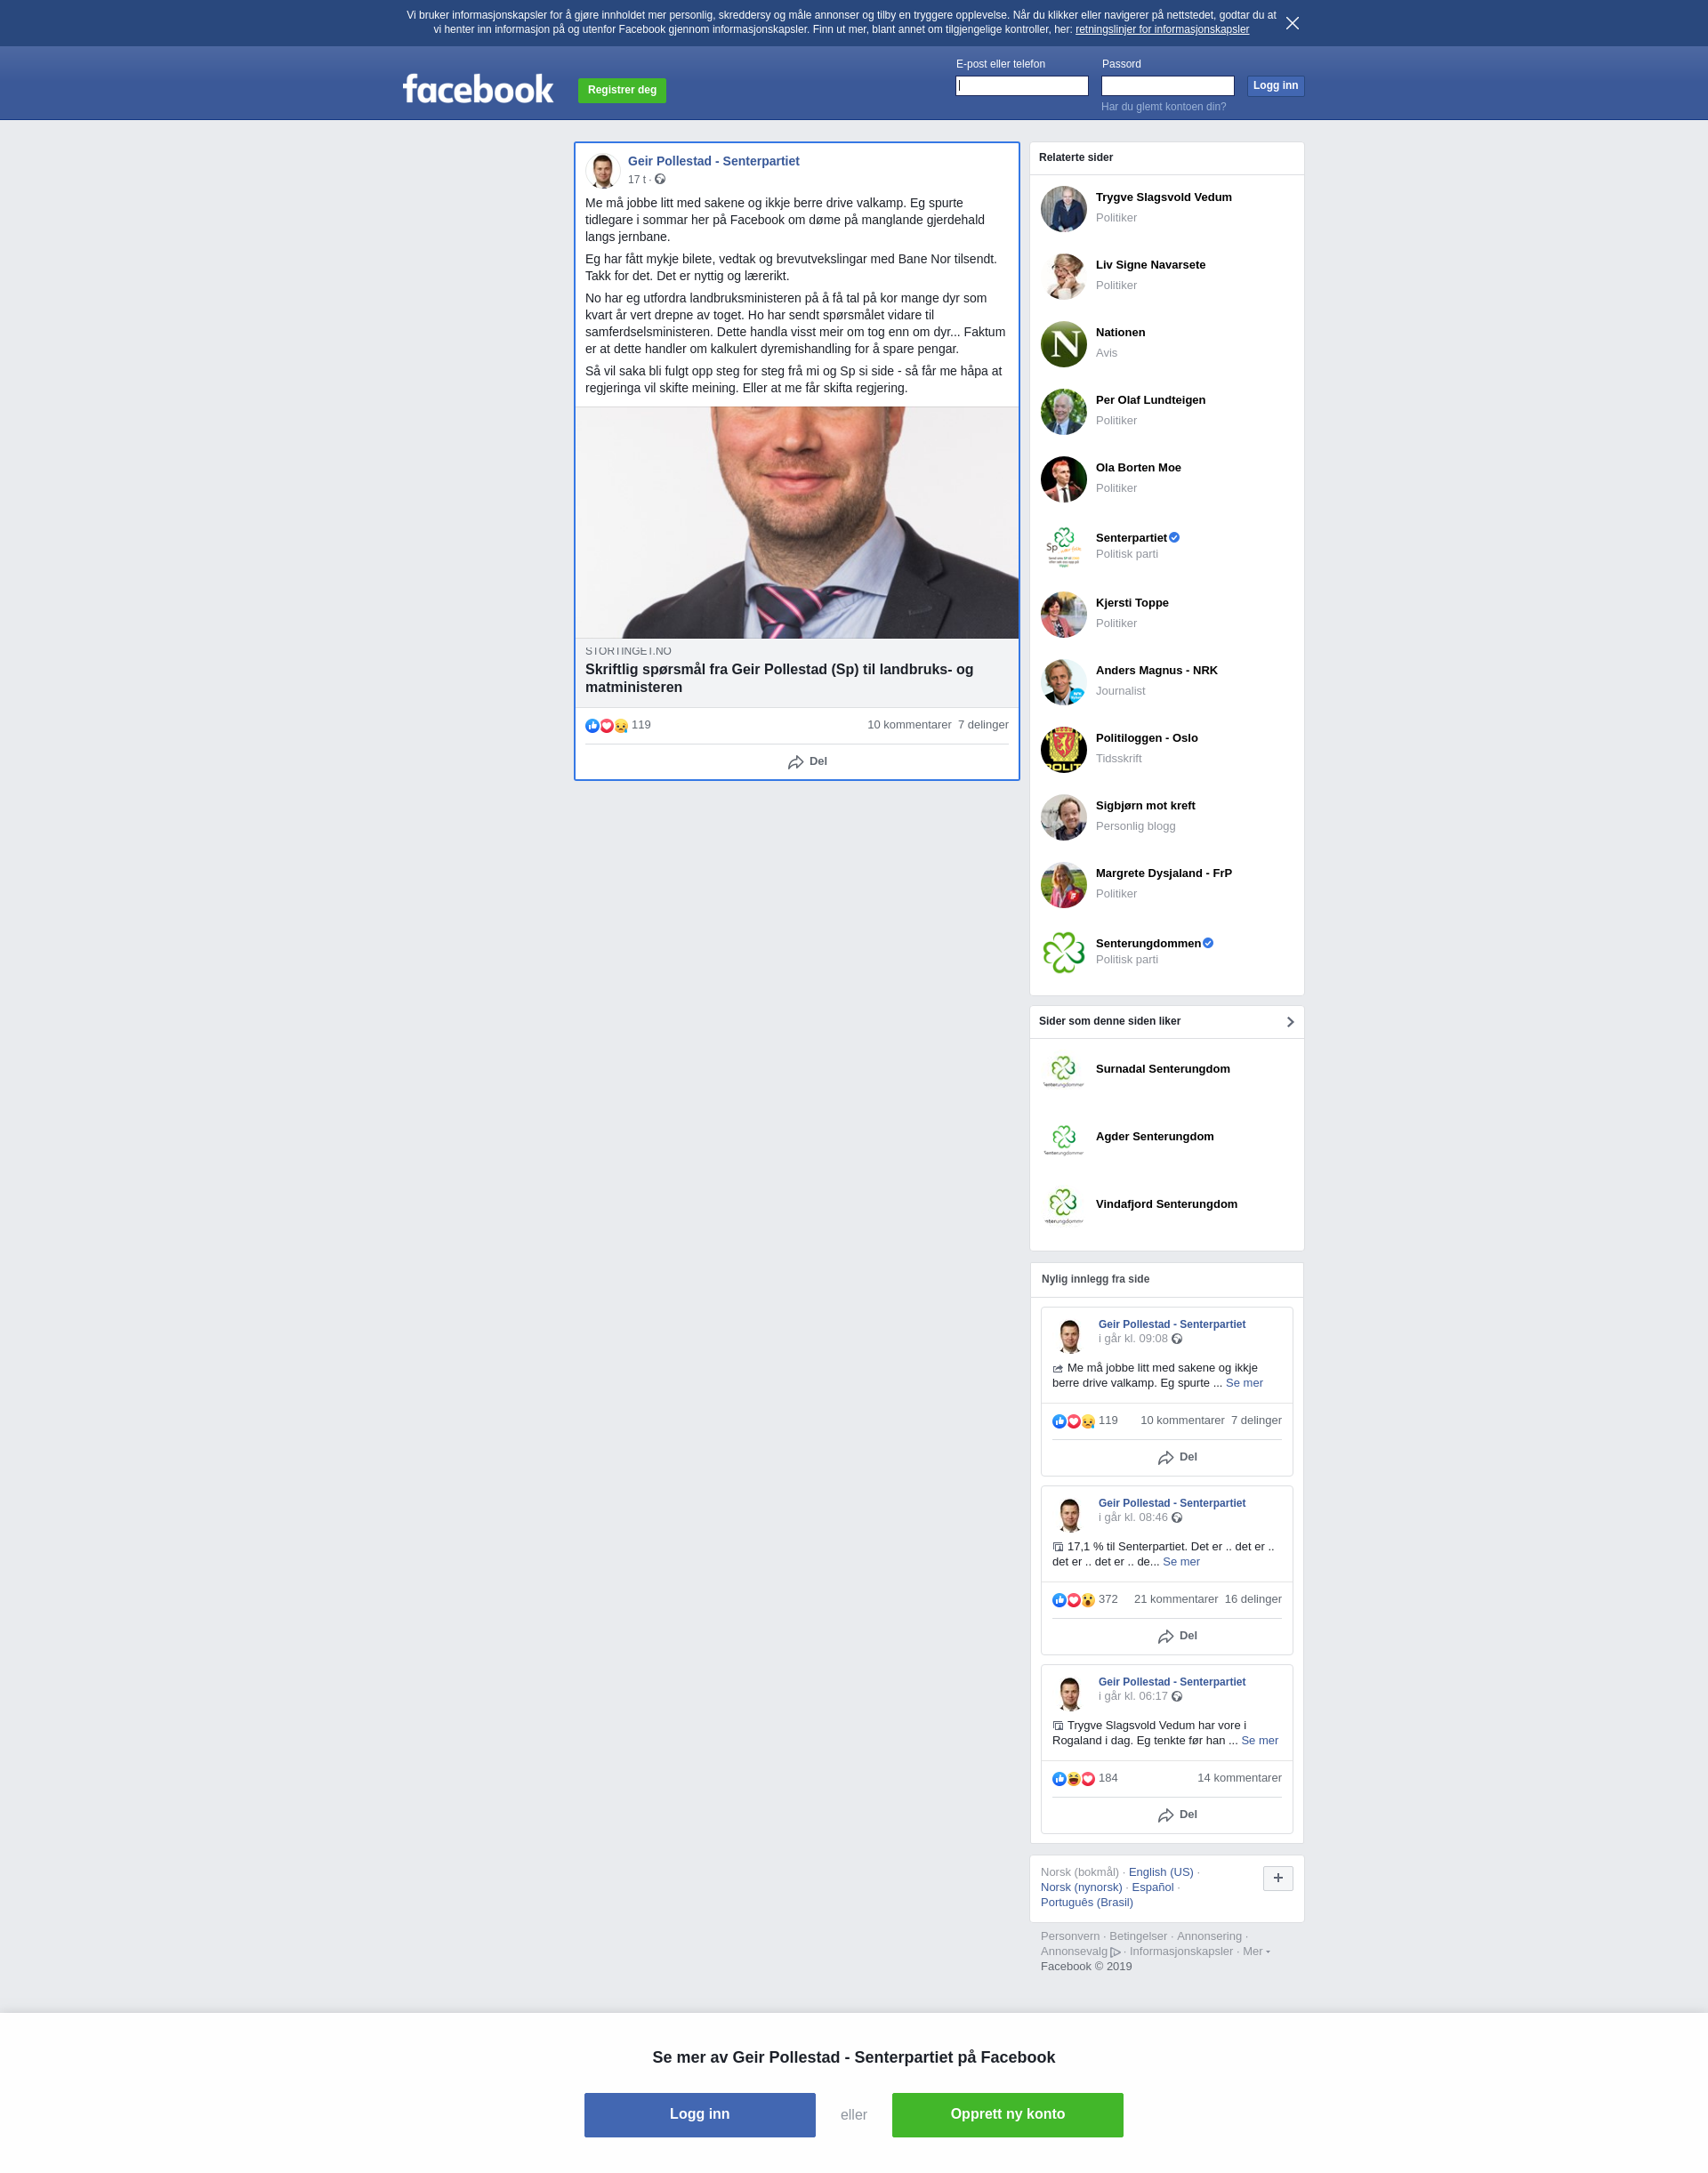
Task: Click the green Registrer deg button
Action: point(622,90)
